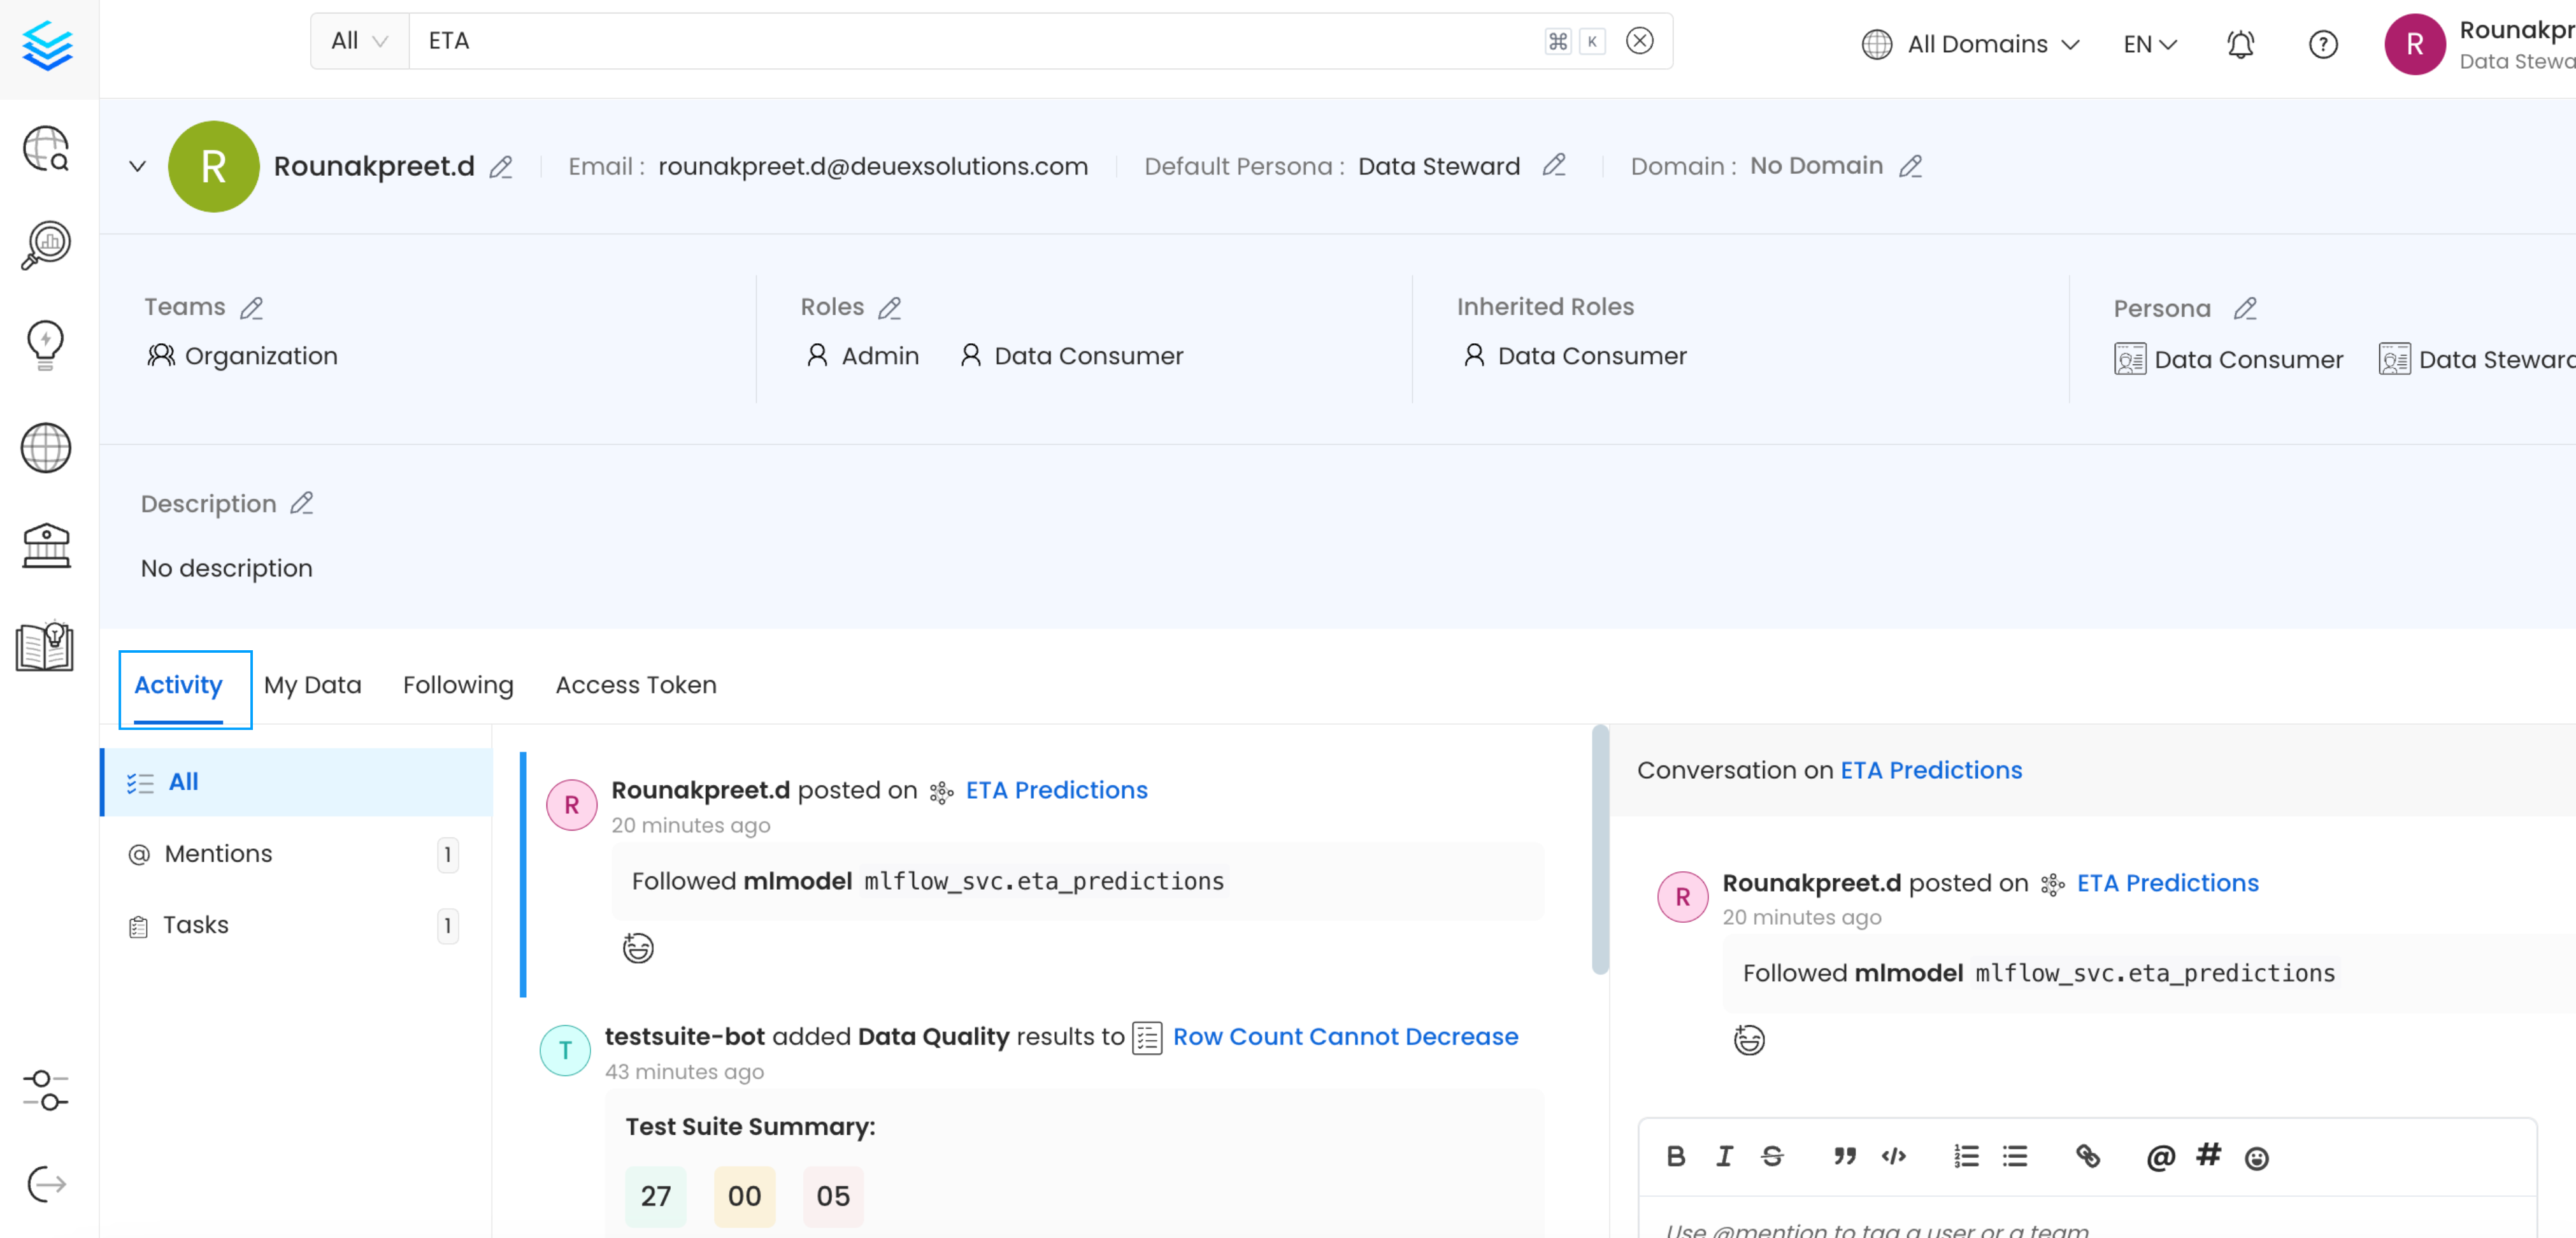Clear the ETA search query input
The width and height of the screenshot is (2576, 1238).
click(x=1640, y=41)
